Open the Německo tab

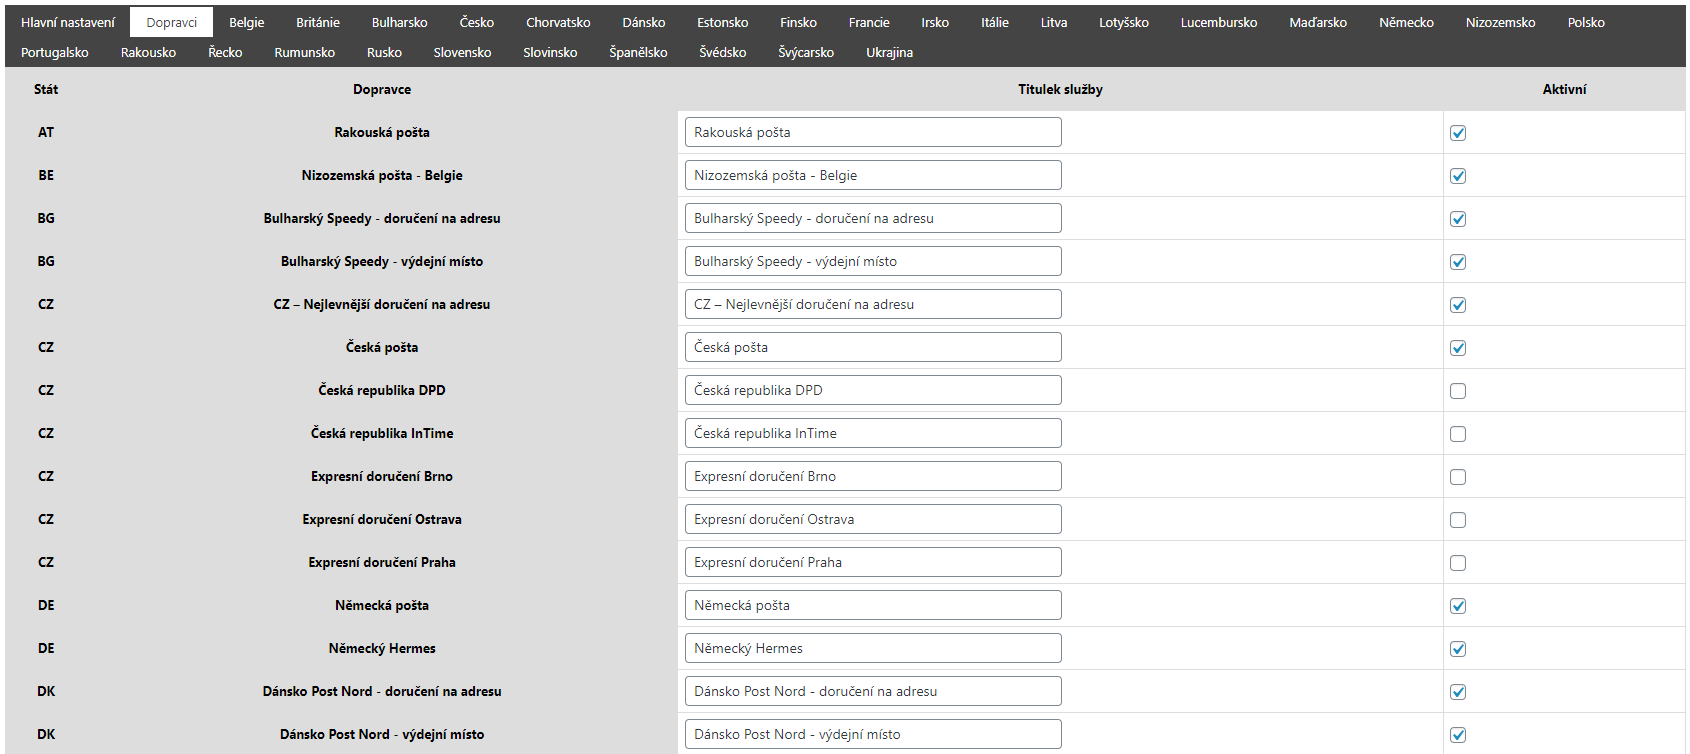1407,22
